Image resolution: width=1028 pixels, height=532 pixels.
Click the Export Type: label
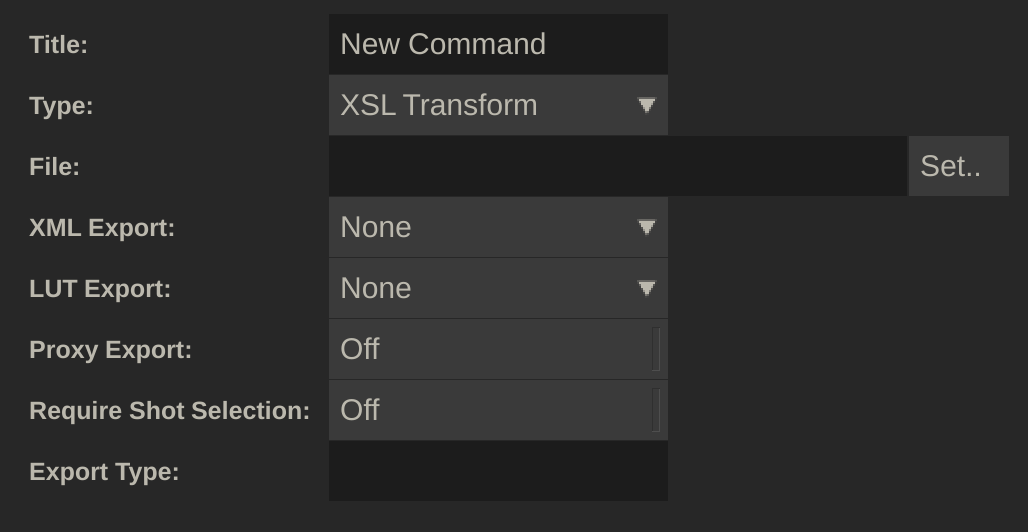[x=104, y=472]
